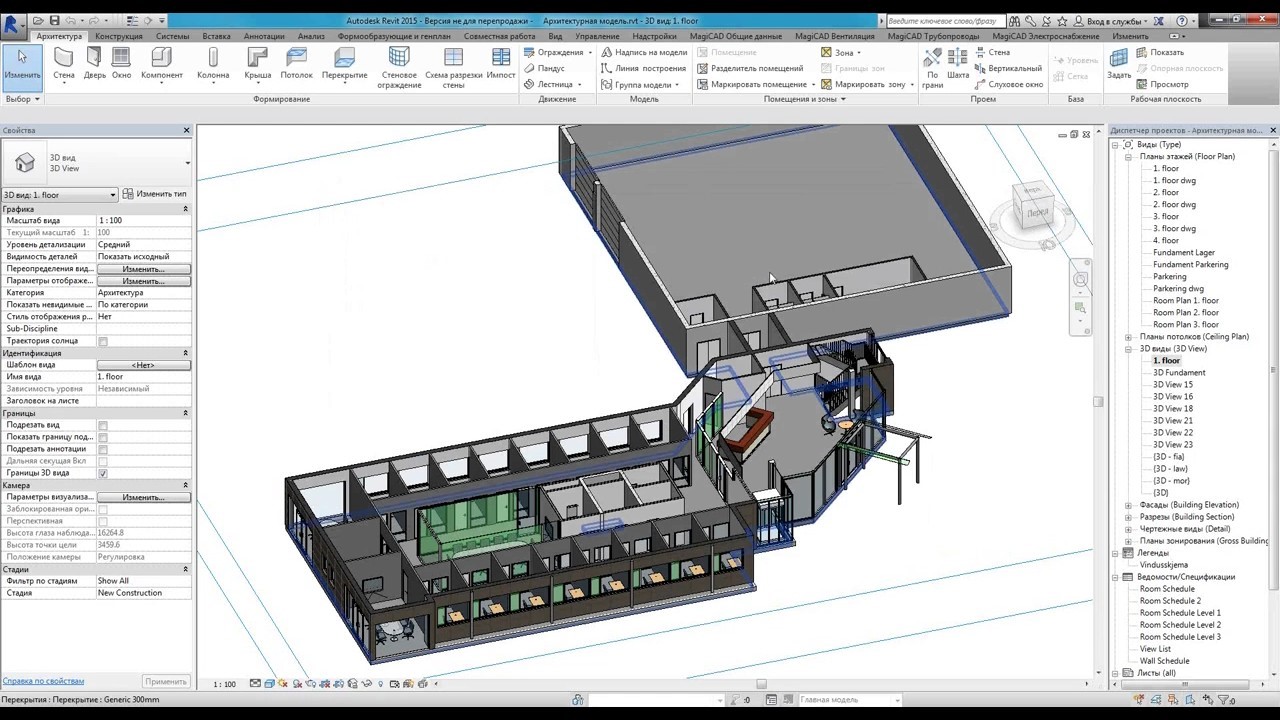Toggle the Границы 3D вида checkbox
The height and width of the screenshot is (720, 1280).
[103, 473]
